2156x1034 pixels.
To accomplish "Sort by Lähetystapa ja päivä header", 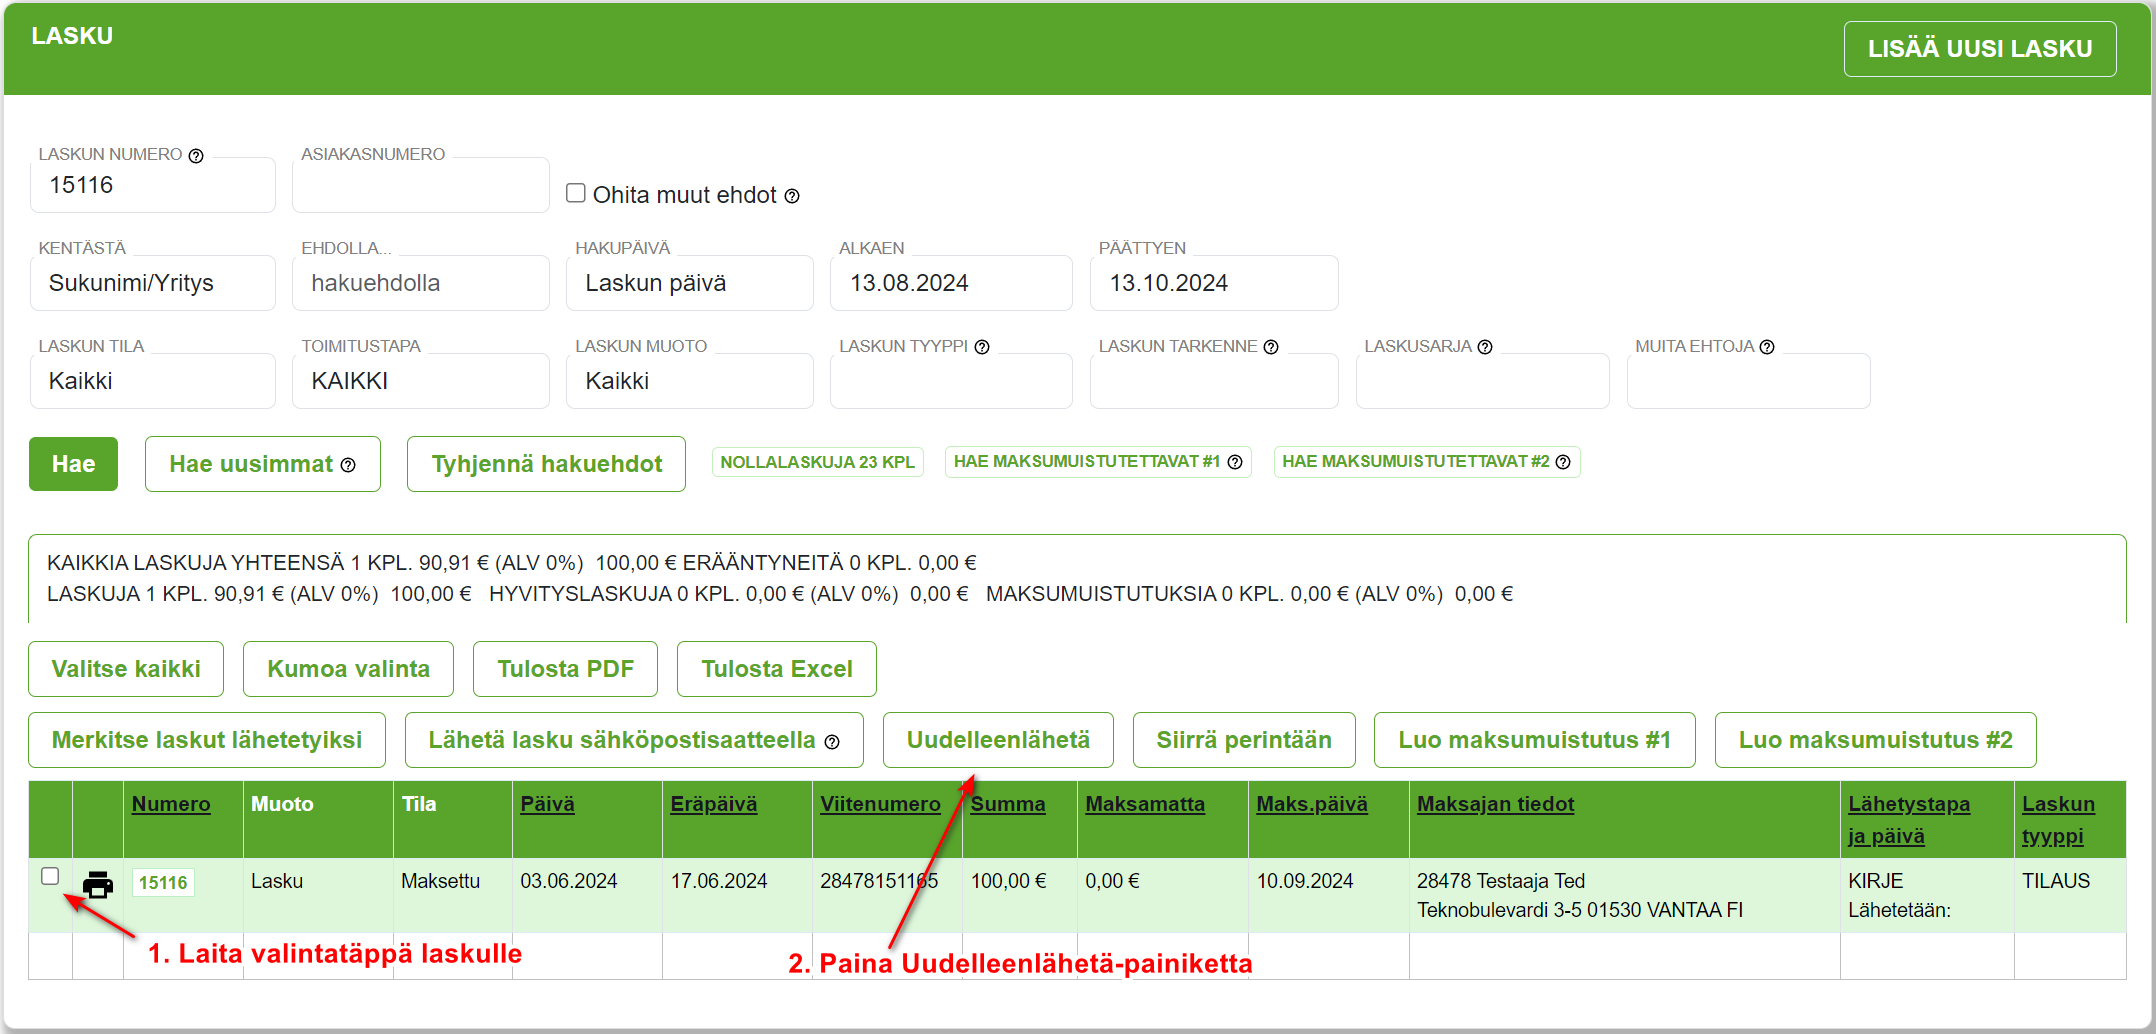I will click(x=1909, y=820).
